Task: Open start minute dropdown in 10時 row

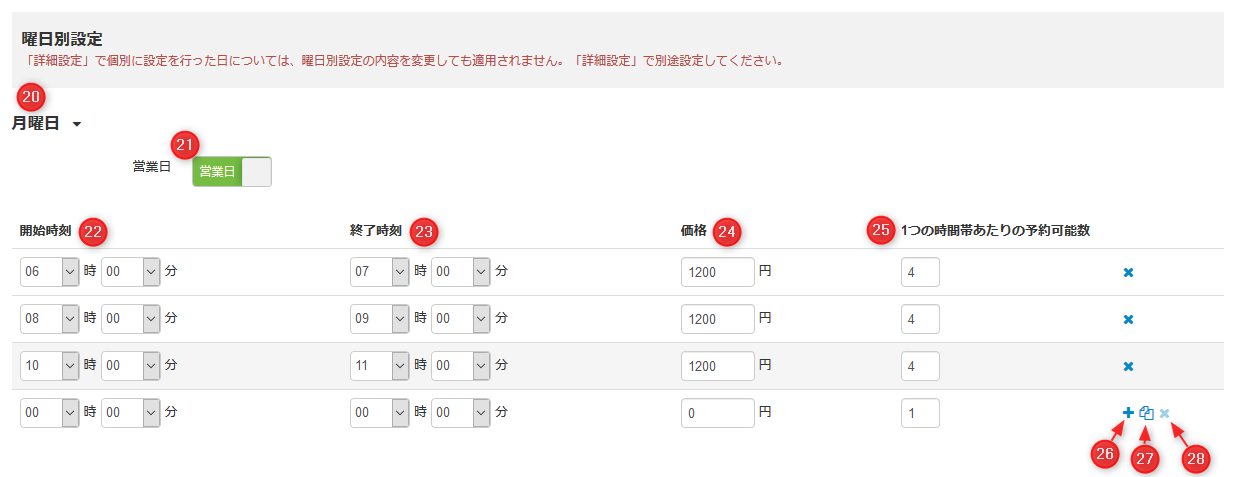Action: [131, 366]
